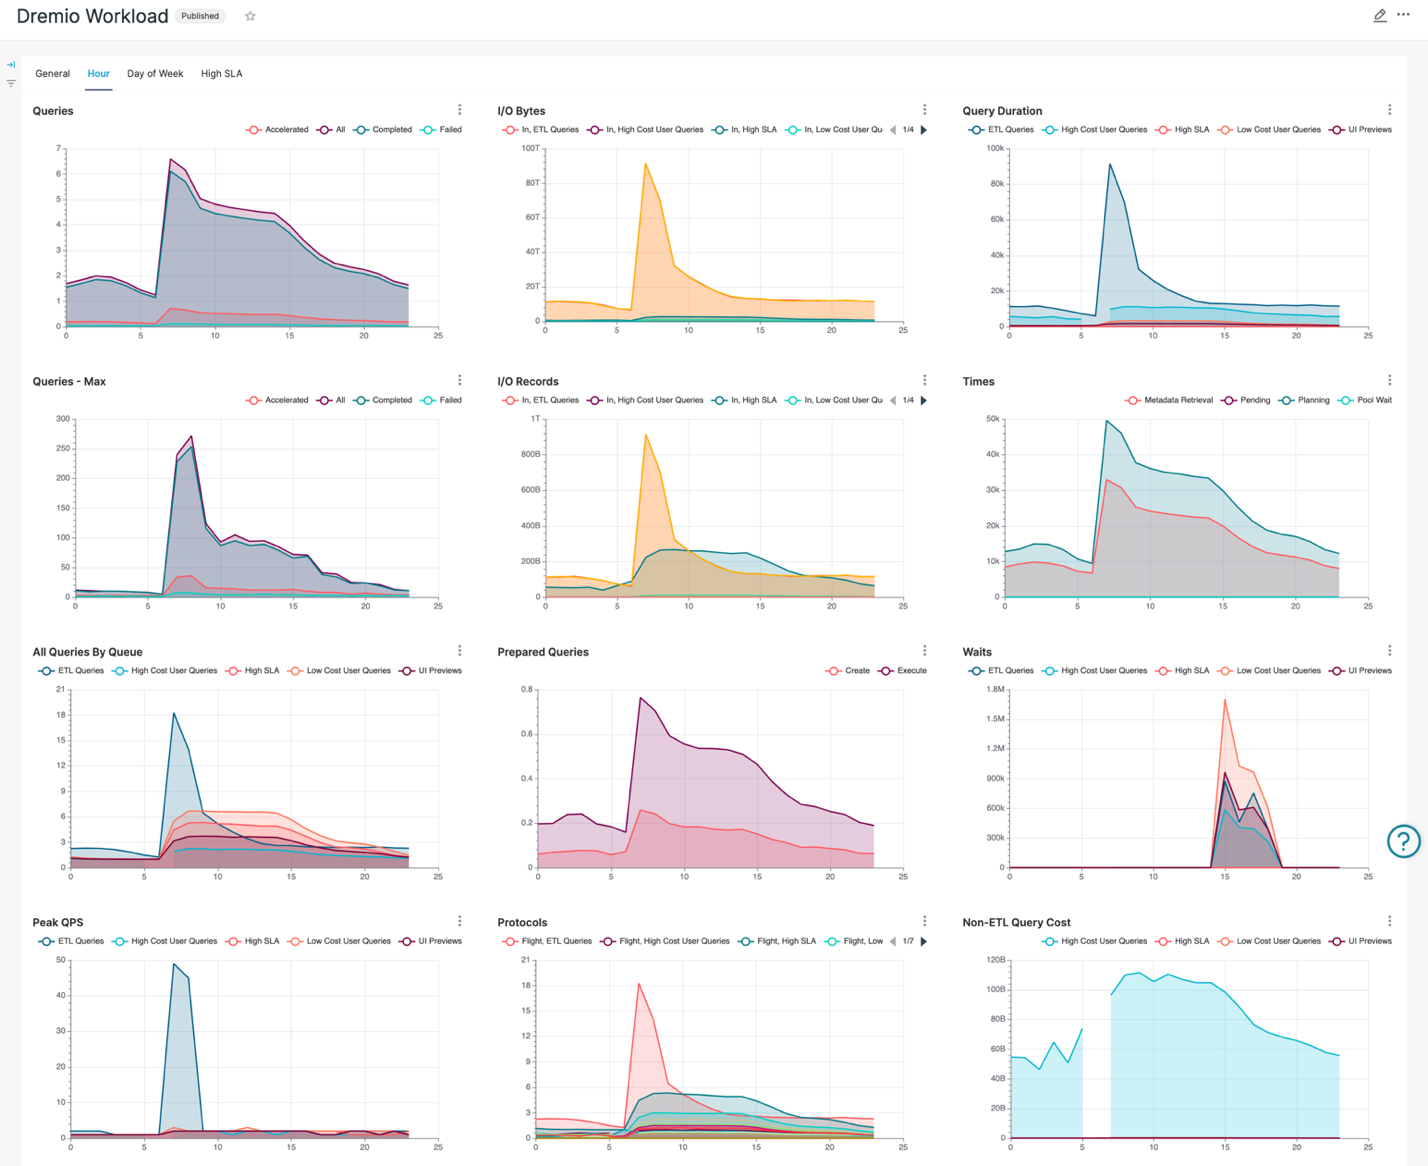Open the filter icon in left sidebar
The image size is (1428, 1166).
tap(11, 84)
